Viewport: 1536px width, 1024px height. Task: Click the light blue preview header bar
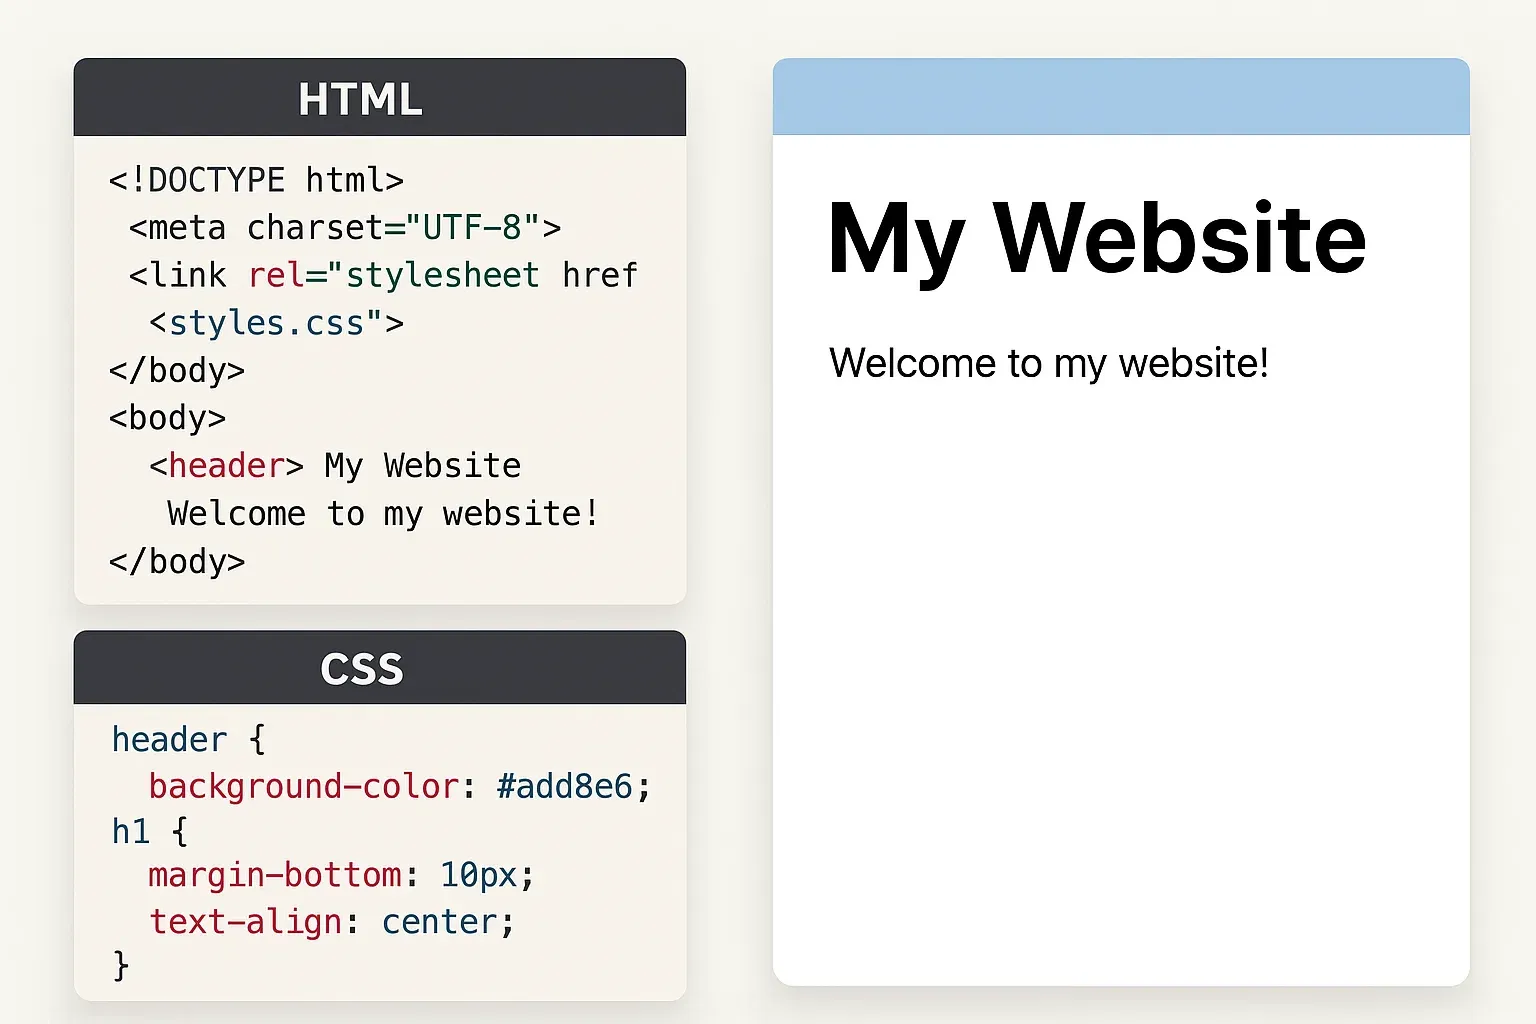1121,97
